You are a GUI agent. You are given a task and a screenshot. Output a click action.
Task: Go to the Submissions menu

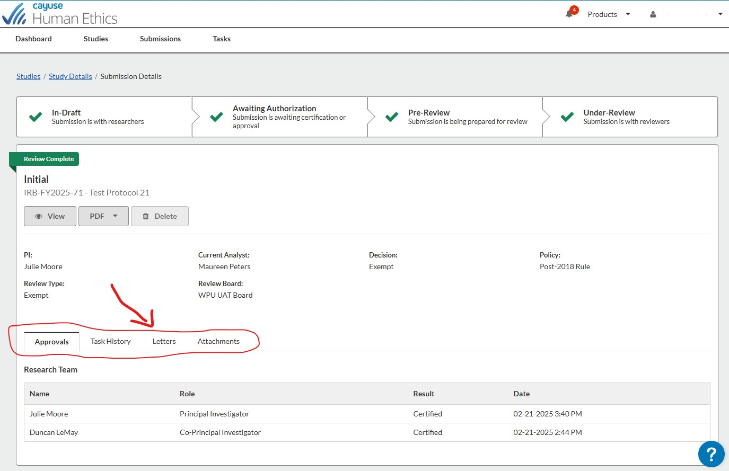(160, 39)
